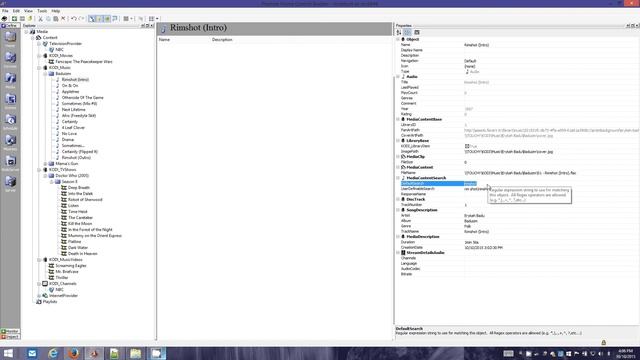This screenshot has height=360, width=640.
Task: Click the Paste toolbar icon
Action: coord(56,19)
